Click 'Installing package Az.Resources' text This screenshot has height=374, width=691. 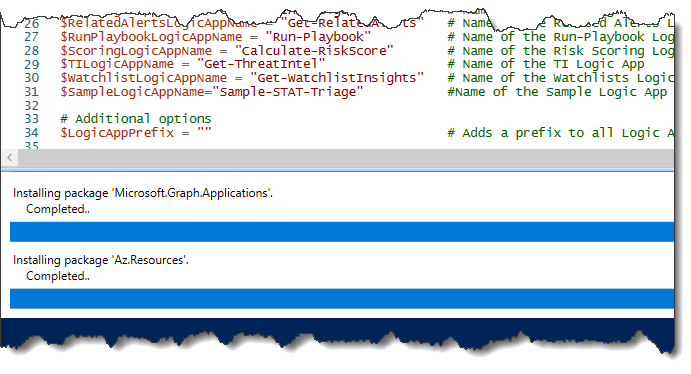100,260
